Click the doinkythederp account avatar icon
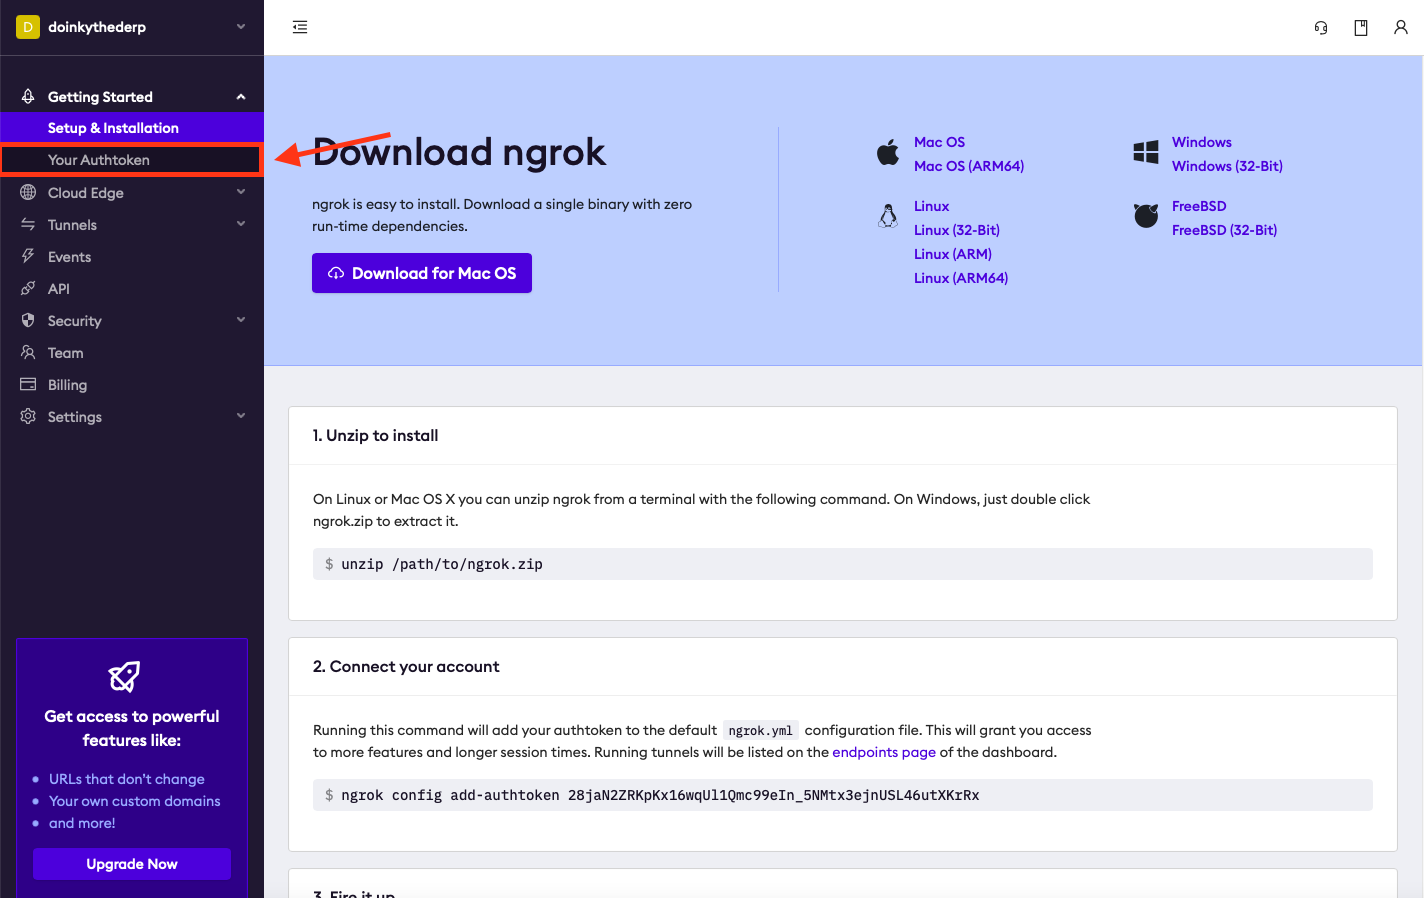1424x898 pixels. coord(28,27)
